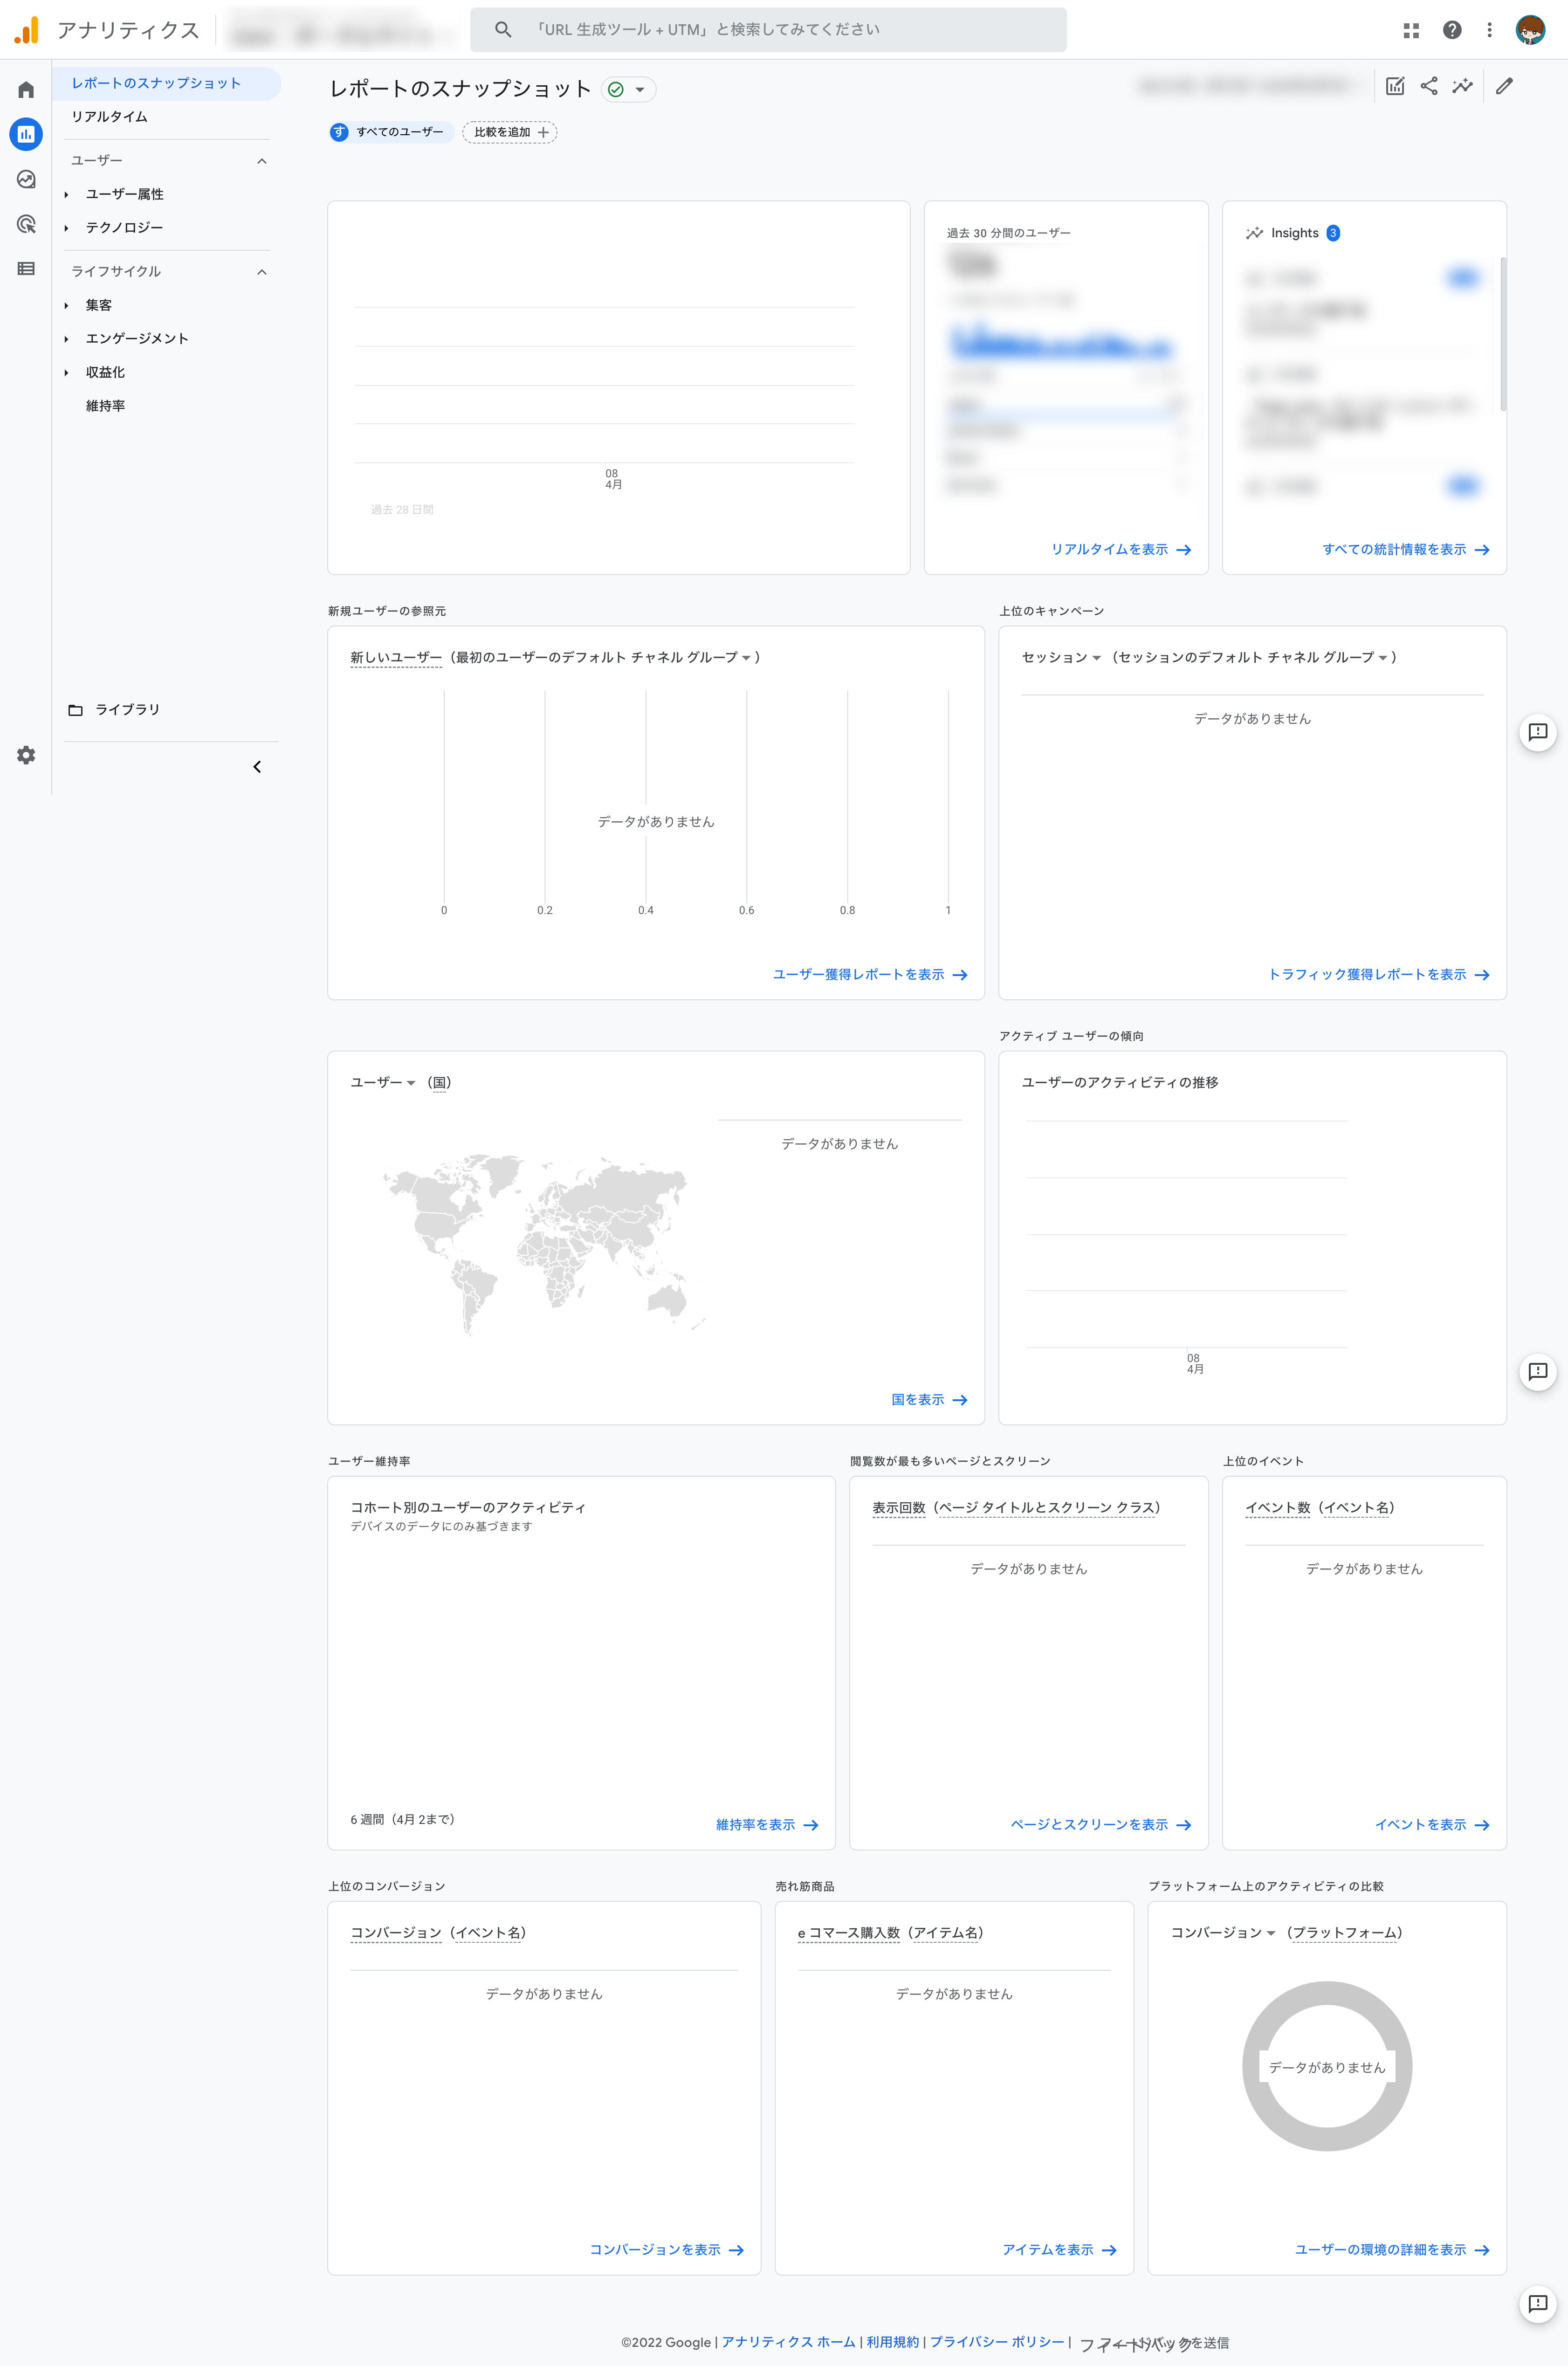Click the Library folder icon
Image resolution: width=1568 pixels, height=2366 pixels.
(x=75, y=710)
